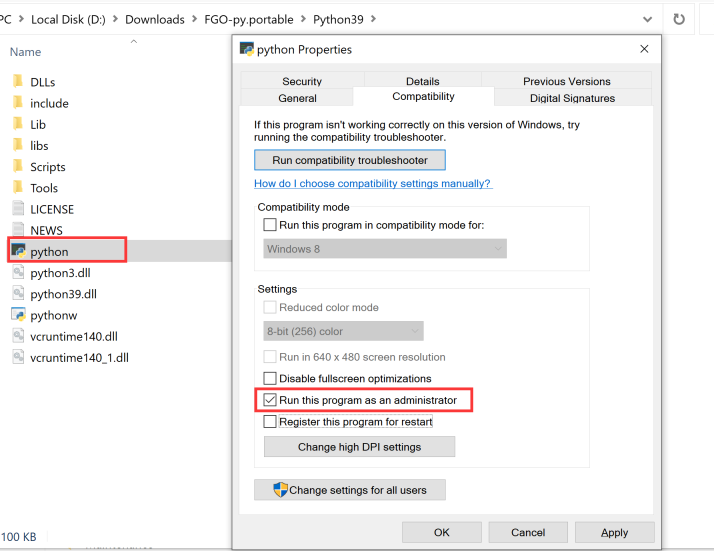Go to Local Disk (D:) in address path
The image size is (714, 551).
click(68, 19)
